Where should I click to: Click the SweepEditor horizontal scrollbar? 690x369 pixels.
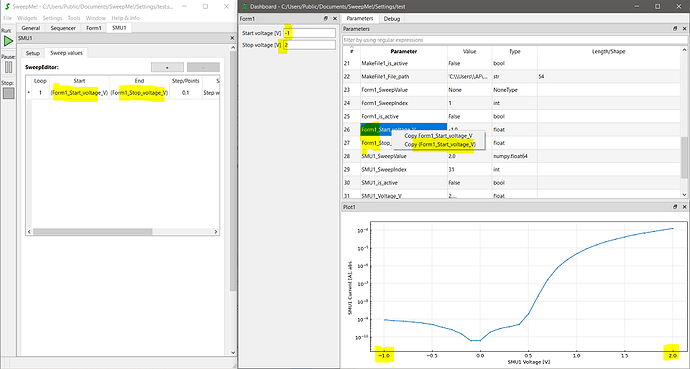point(123,231)
